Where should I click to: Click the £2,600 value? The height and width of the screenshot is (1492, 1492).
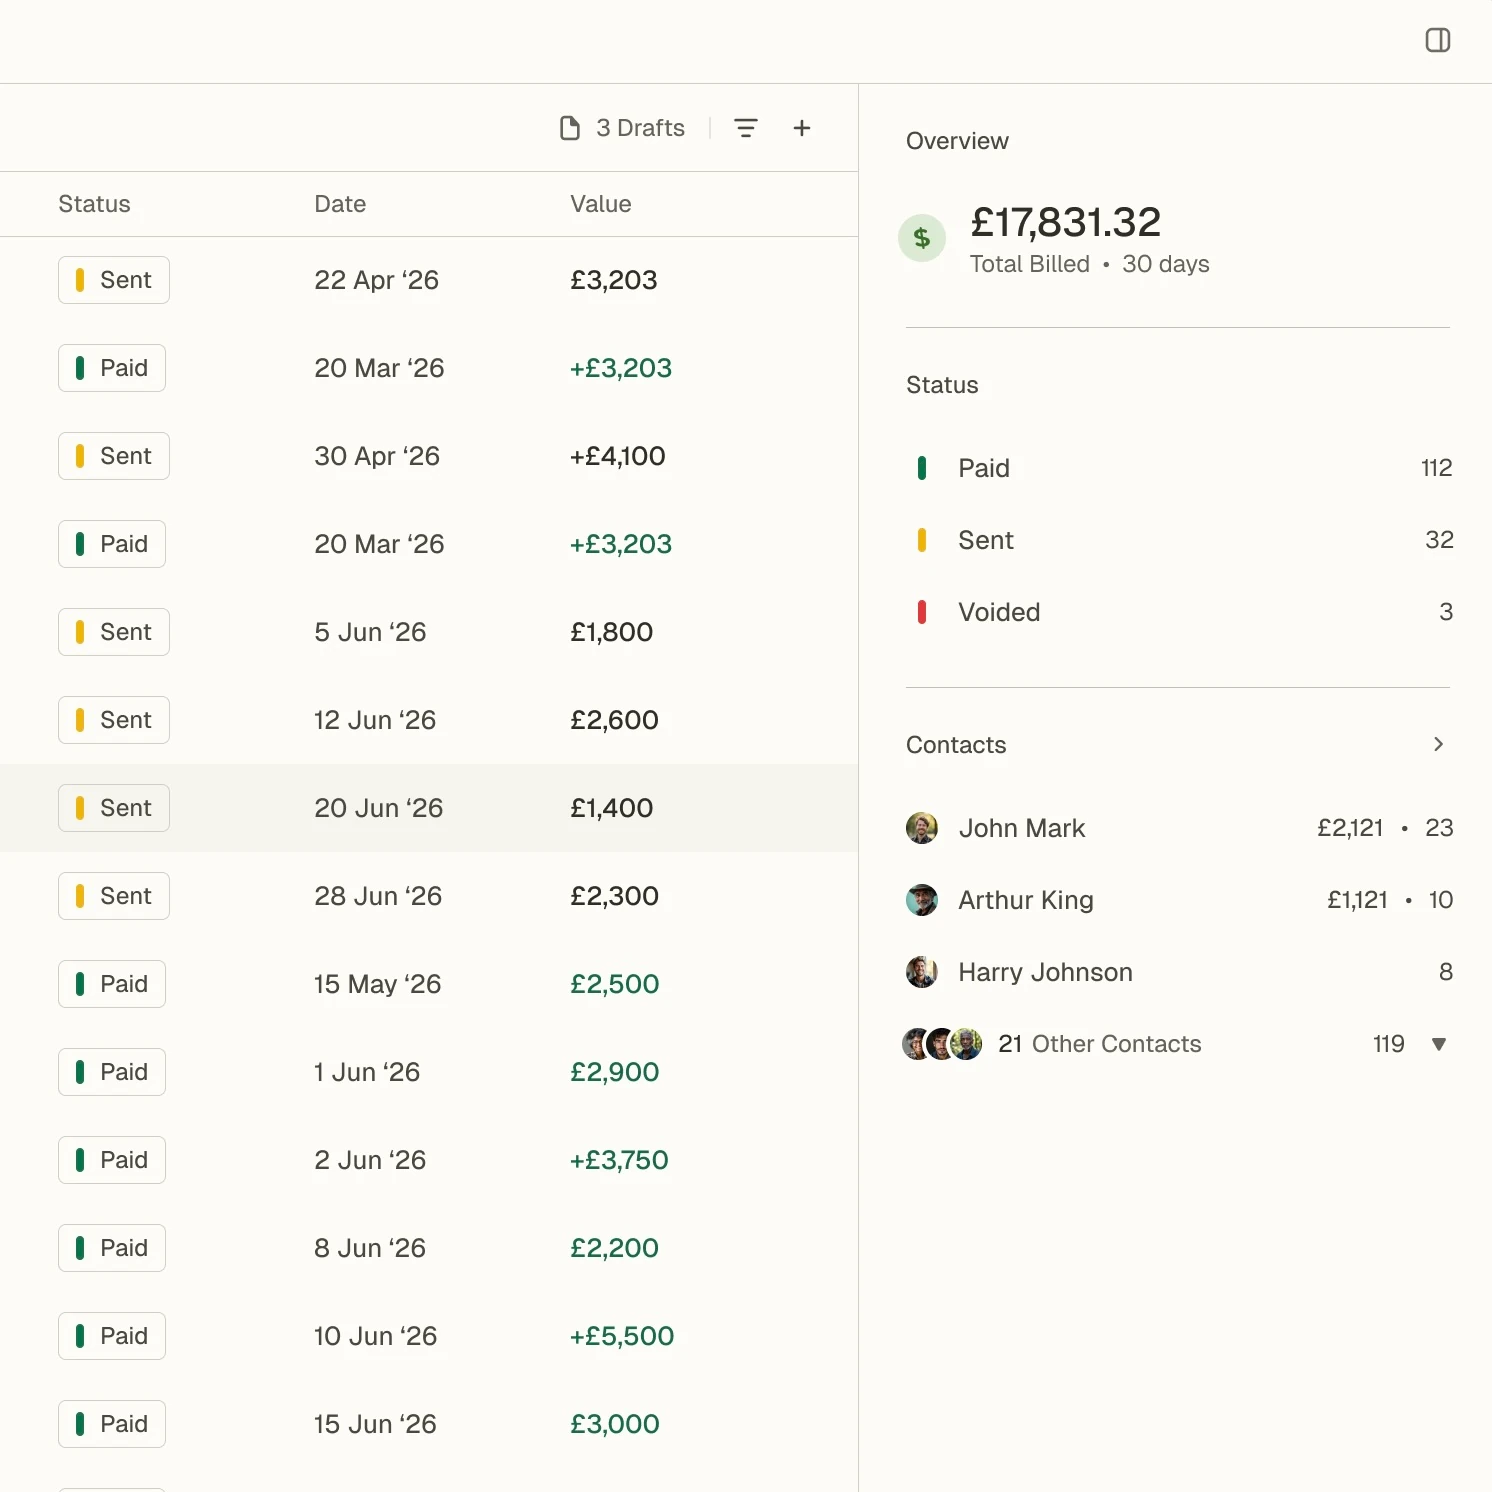pyautogui.click(x=614, y=720)
